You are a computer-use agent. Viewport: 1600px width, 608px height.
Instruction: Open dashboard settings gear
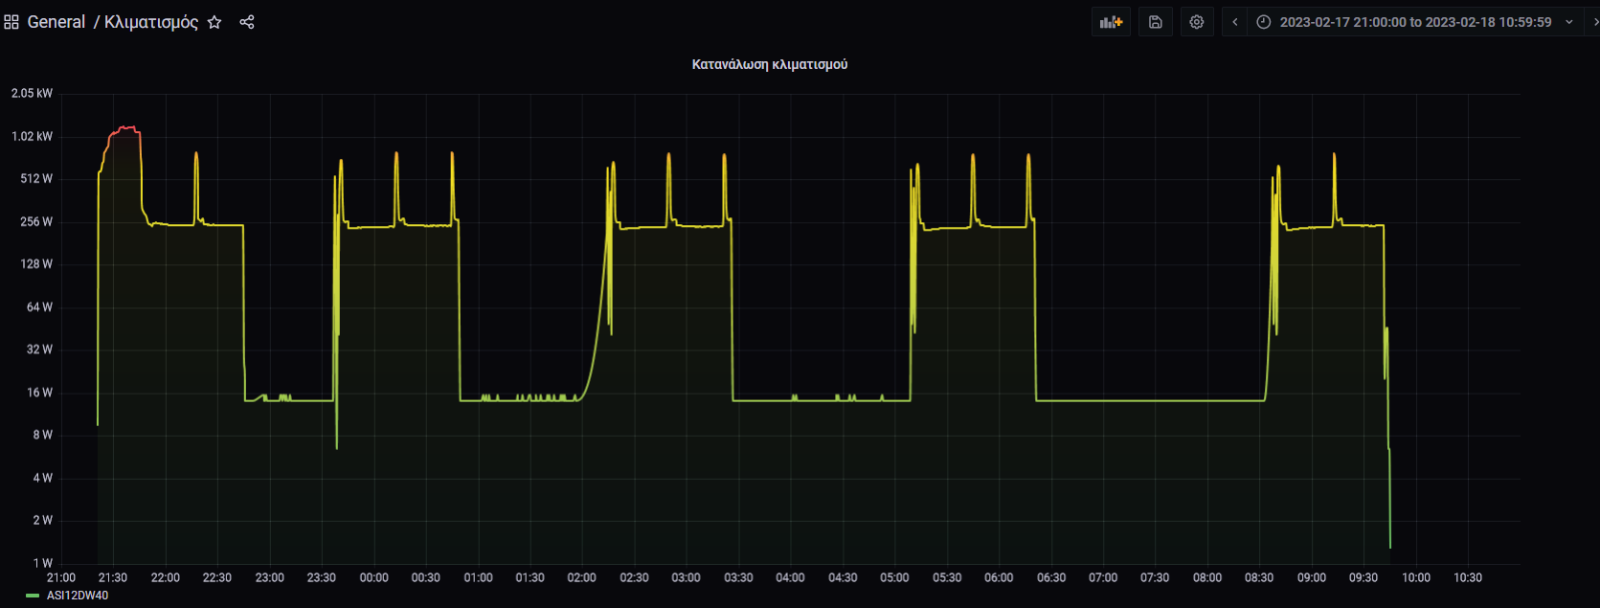coord(1197,22)
